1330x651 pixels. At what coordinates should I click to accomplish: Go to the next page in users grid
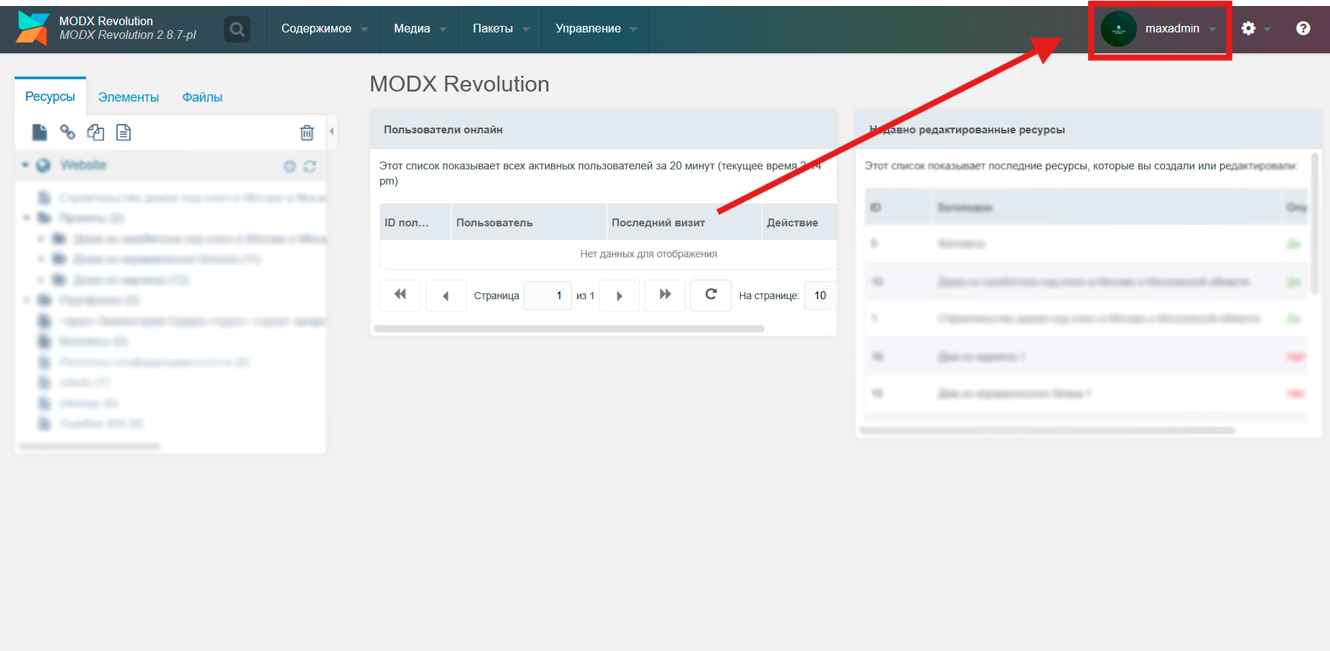tap(619, 295)
